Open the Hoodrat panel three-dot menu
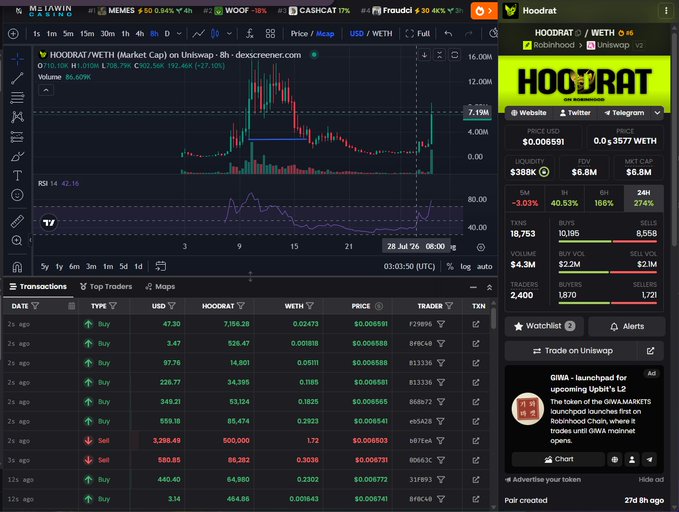The width and height of the screenshot is (679, 512). pos(666,11)
